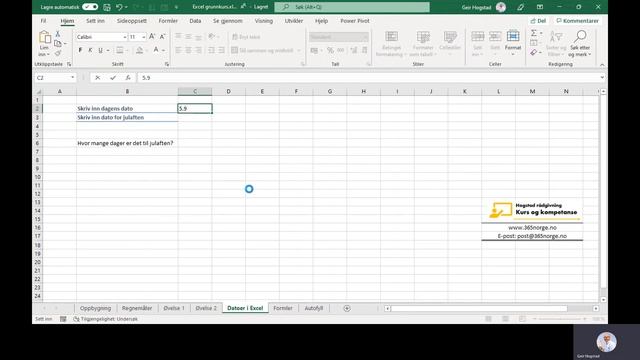
Task: Click the Select All corner triangle
Action: pos(39,91)
